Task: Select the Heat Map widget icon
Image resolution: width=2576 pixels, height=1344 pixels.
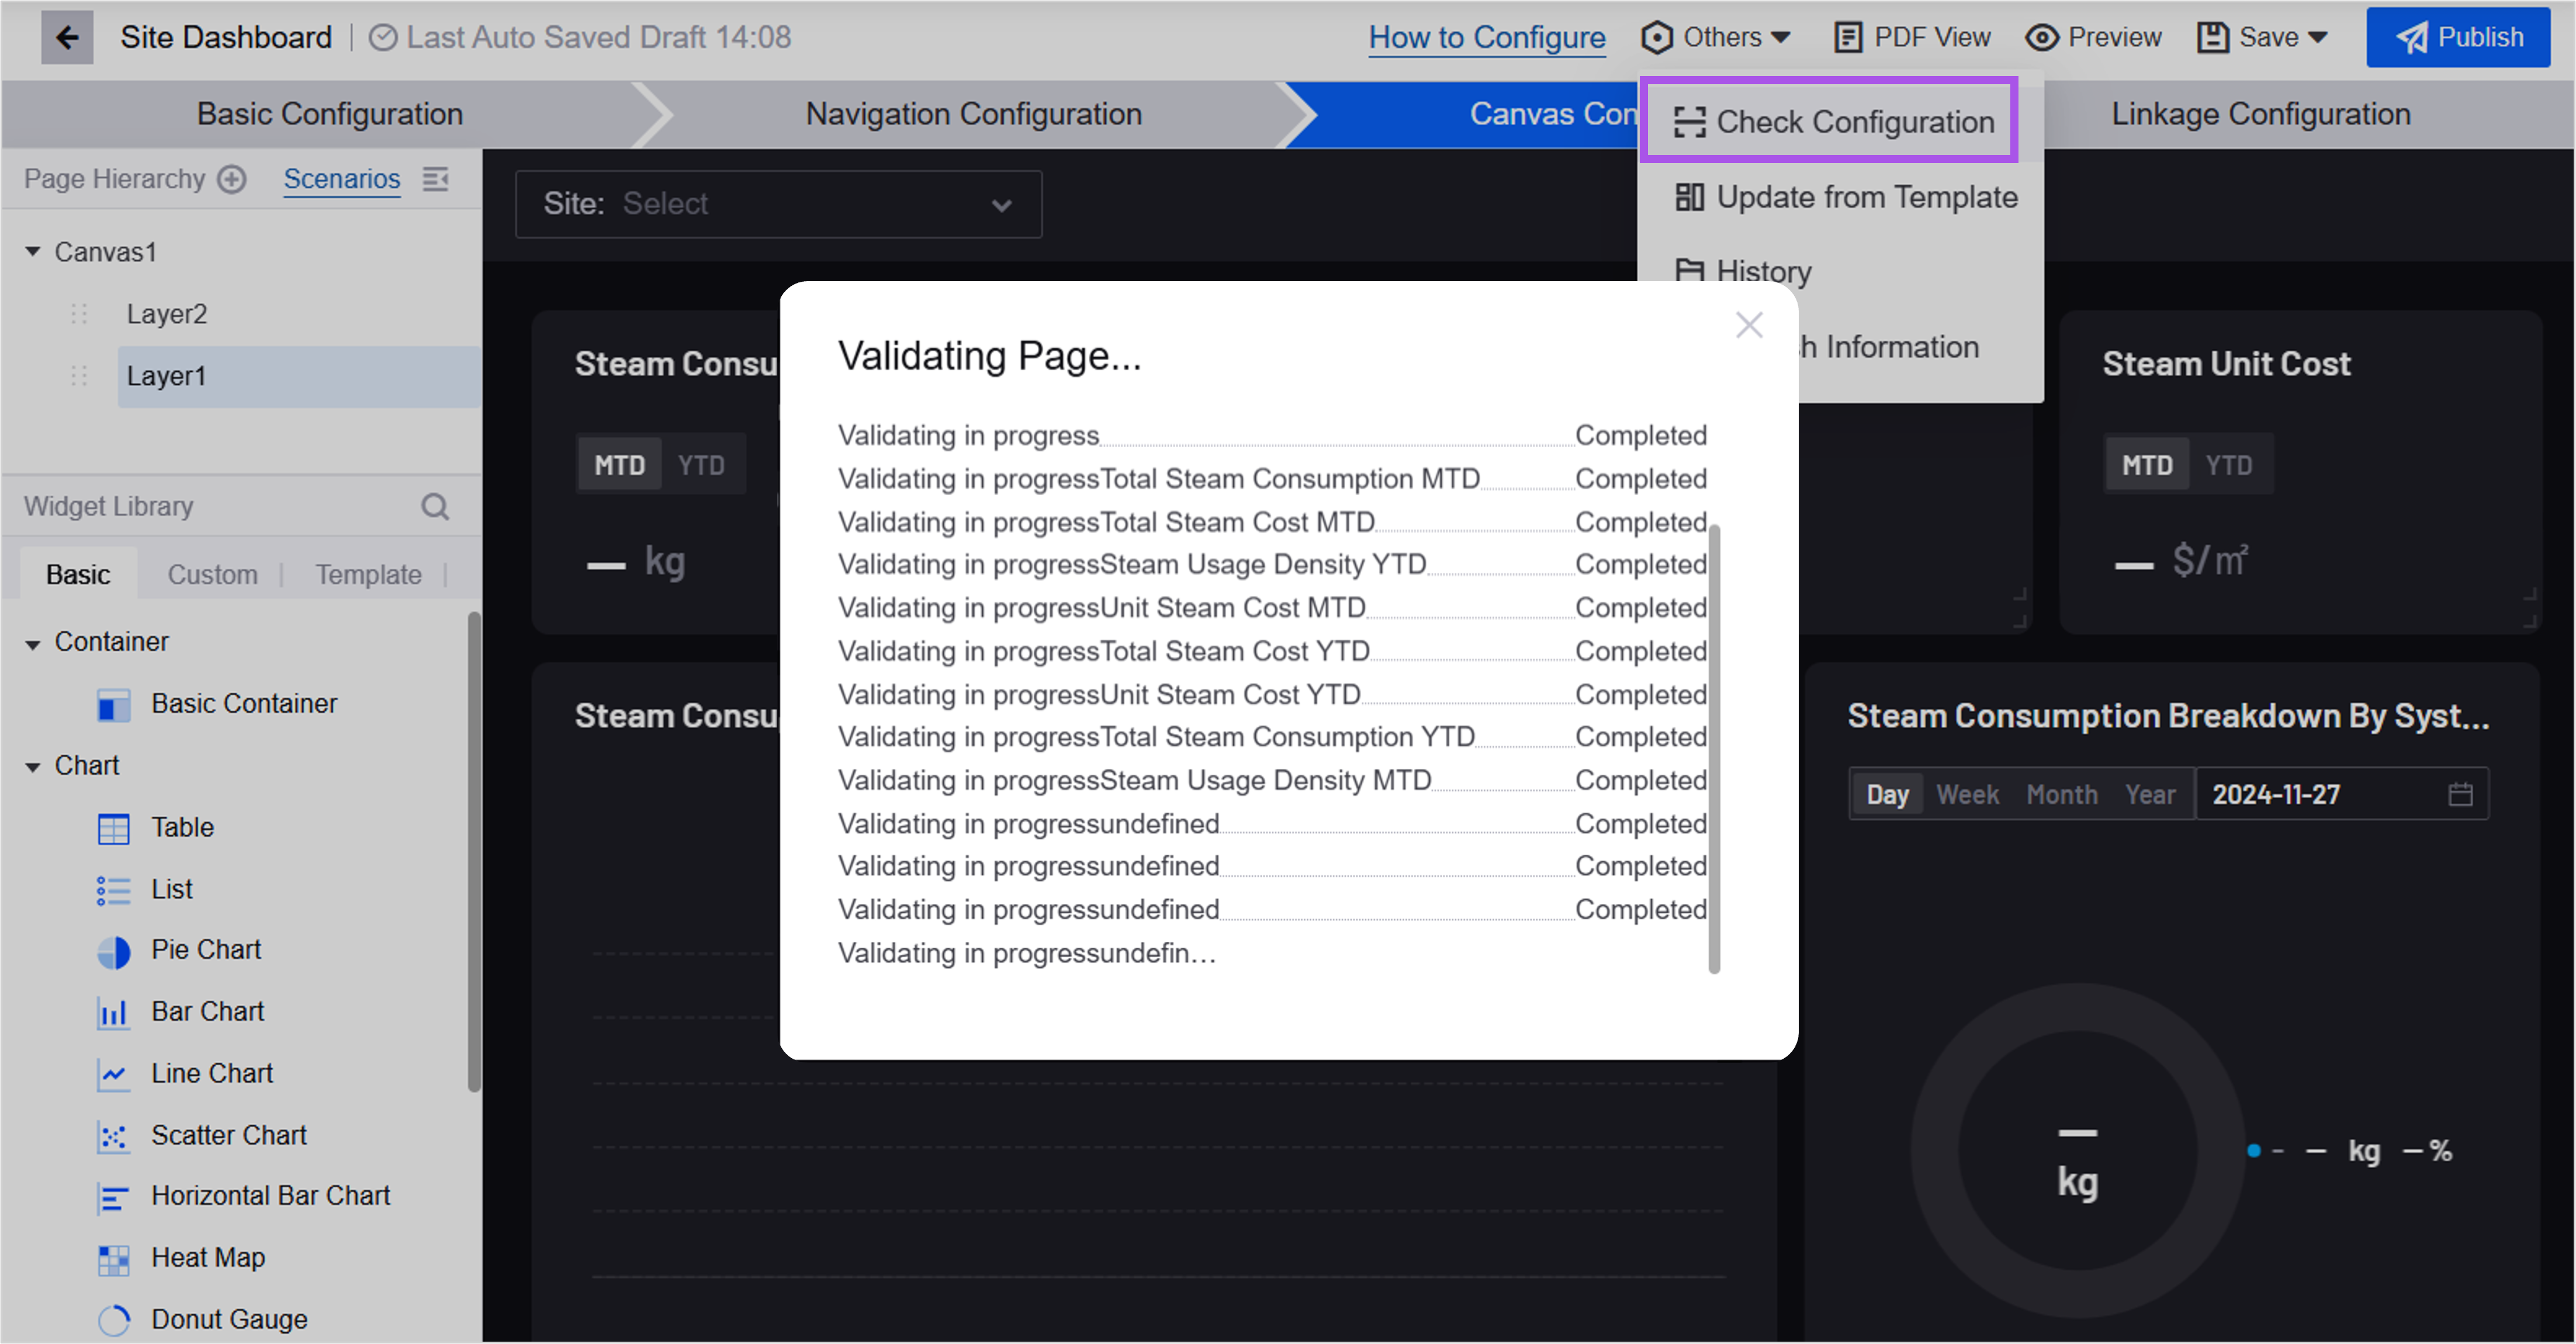Action: coord(113,1259)
